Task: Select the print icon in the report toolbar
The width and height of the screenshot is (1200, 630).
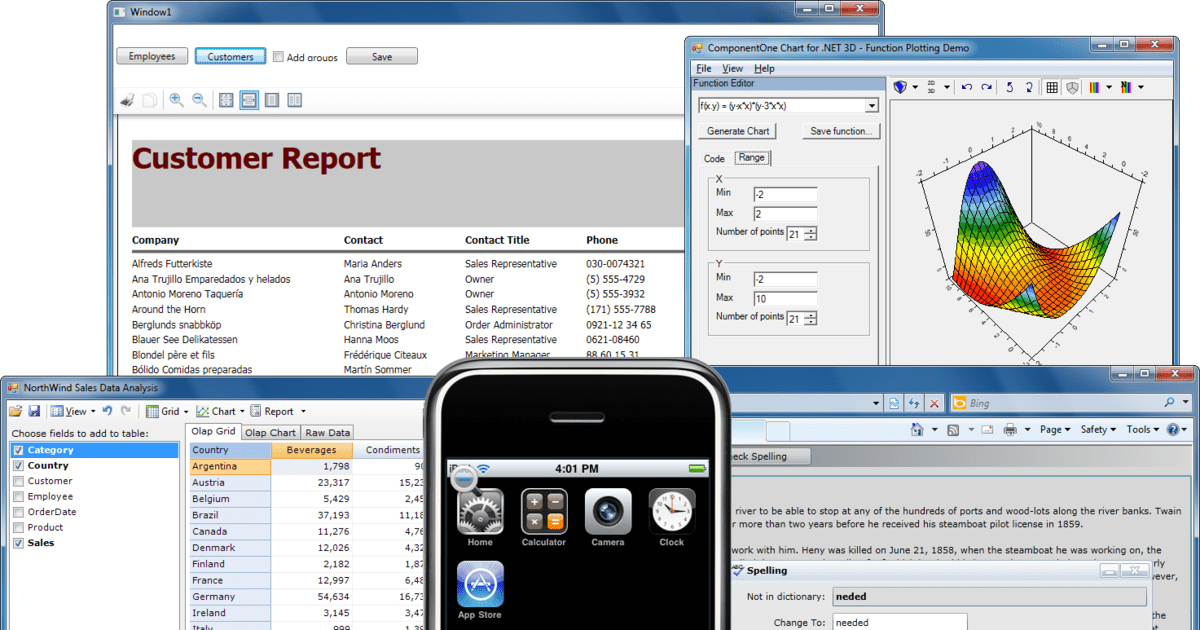Action: click(x=127, y=100)
